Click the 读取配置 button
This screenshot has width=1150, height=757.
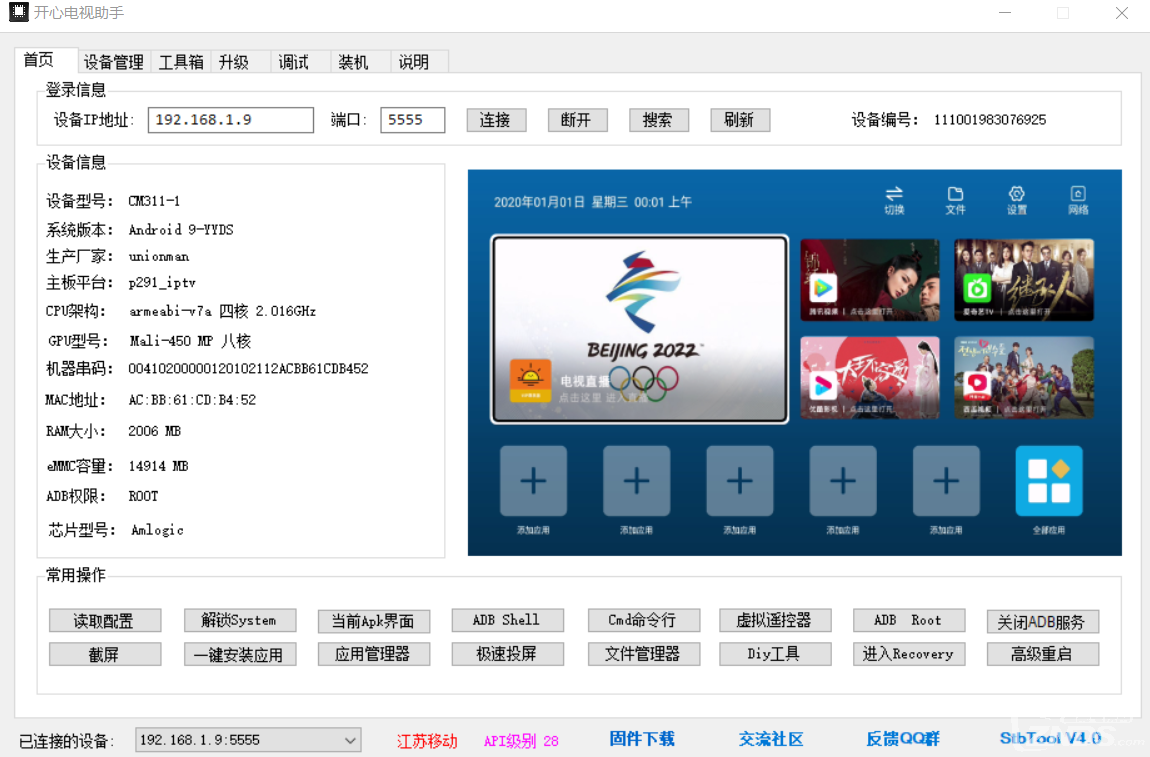105,621
